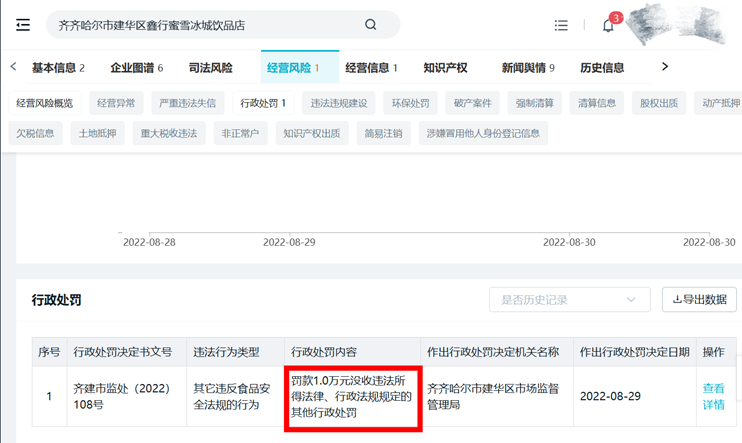Screen dimensions: 742x443
Task: Open the 新闻舆情 tab
Action: [x=528, y=68]
